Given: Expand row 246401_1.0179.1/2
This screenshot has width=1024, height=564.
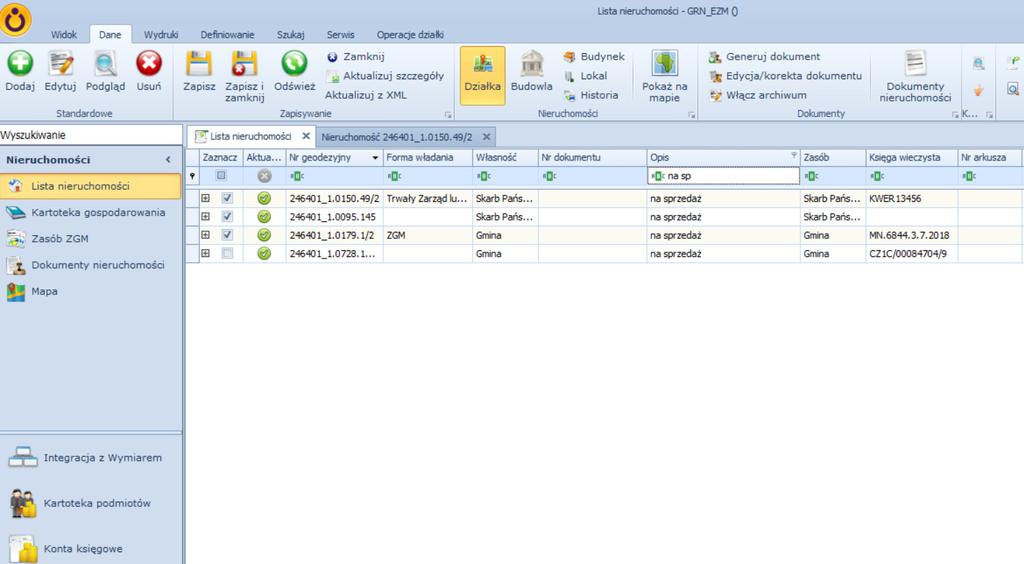Looking at the screenshot, I should pyautogui.click(x=206, y=234).
